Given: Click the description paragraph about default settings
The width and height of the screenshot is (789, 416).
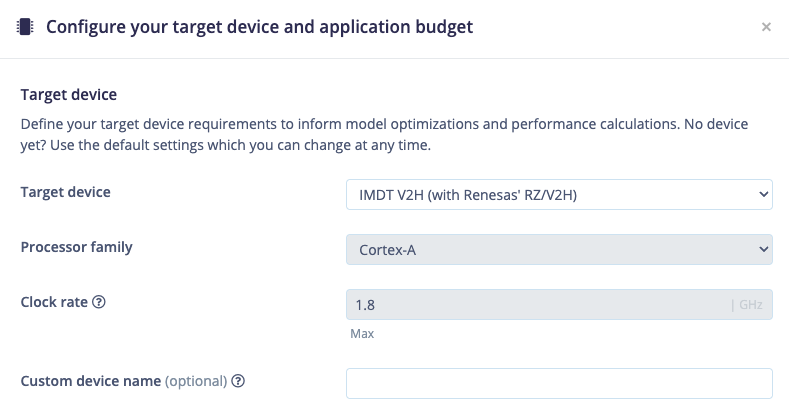Looking at the screenshot, I should (x=384, y=134).
